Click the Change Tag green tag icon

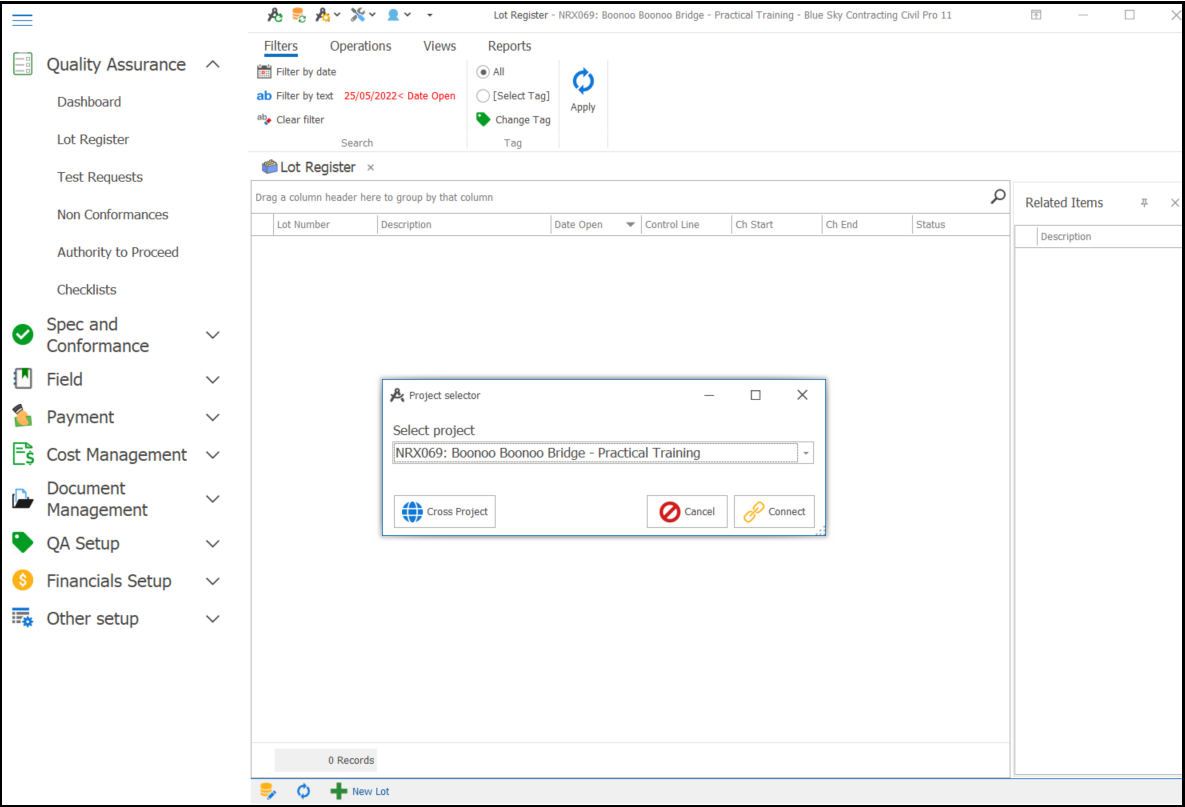[x=484, y=119]
